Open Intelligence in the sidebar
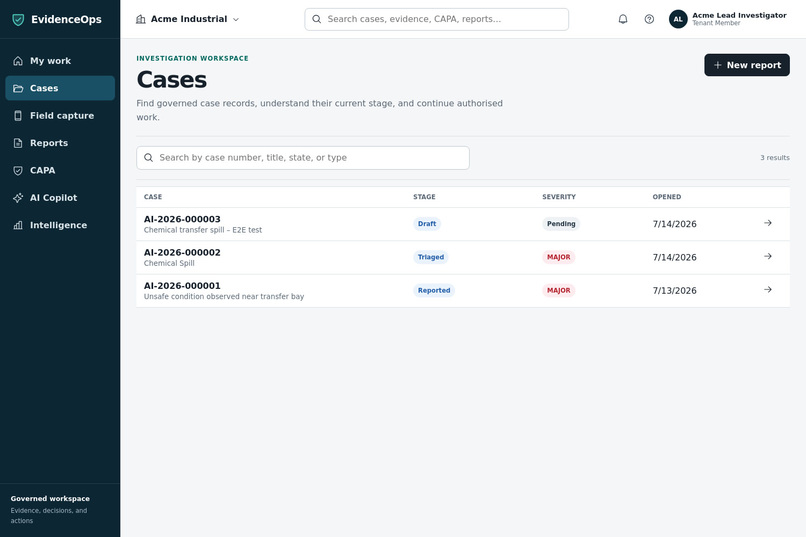The image size is (806, 537). pos(60,225)
